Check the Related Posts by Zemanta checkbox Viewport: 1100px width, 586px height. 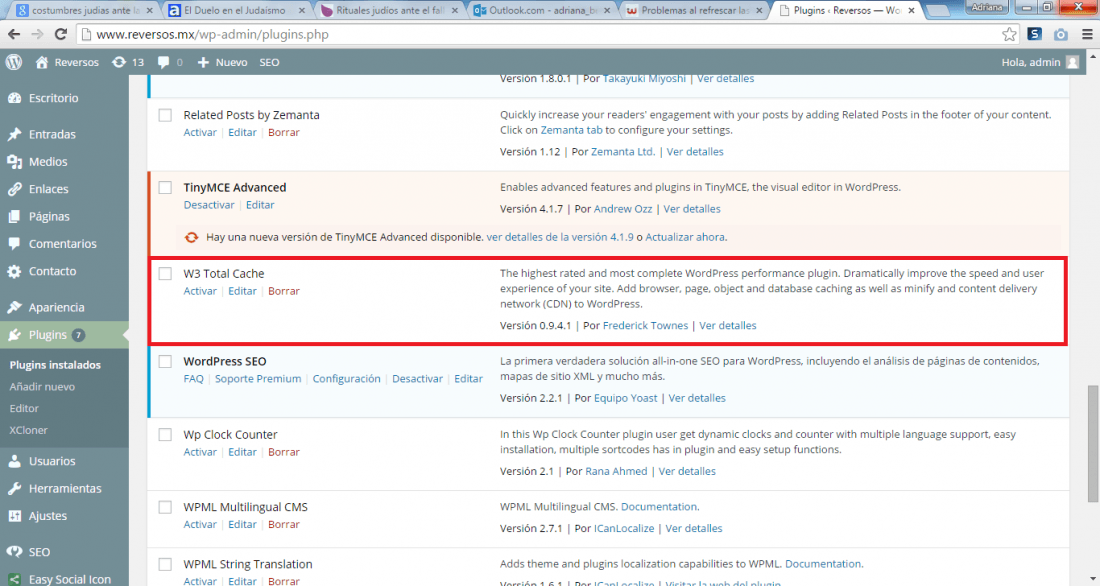point(165,115)
